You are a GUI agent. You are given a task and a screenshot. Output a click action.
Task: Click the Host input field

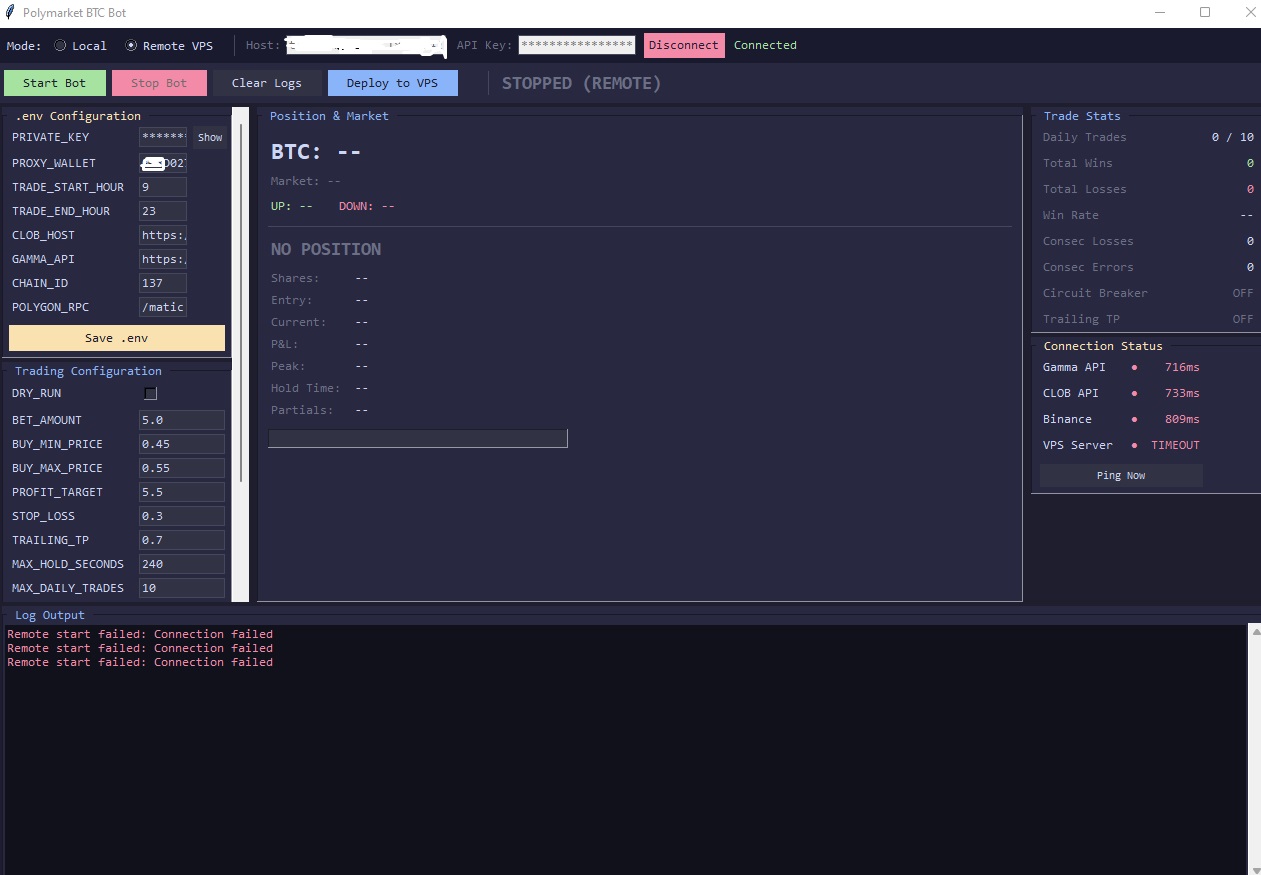366,46
